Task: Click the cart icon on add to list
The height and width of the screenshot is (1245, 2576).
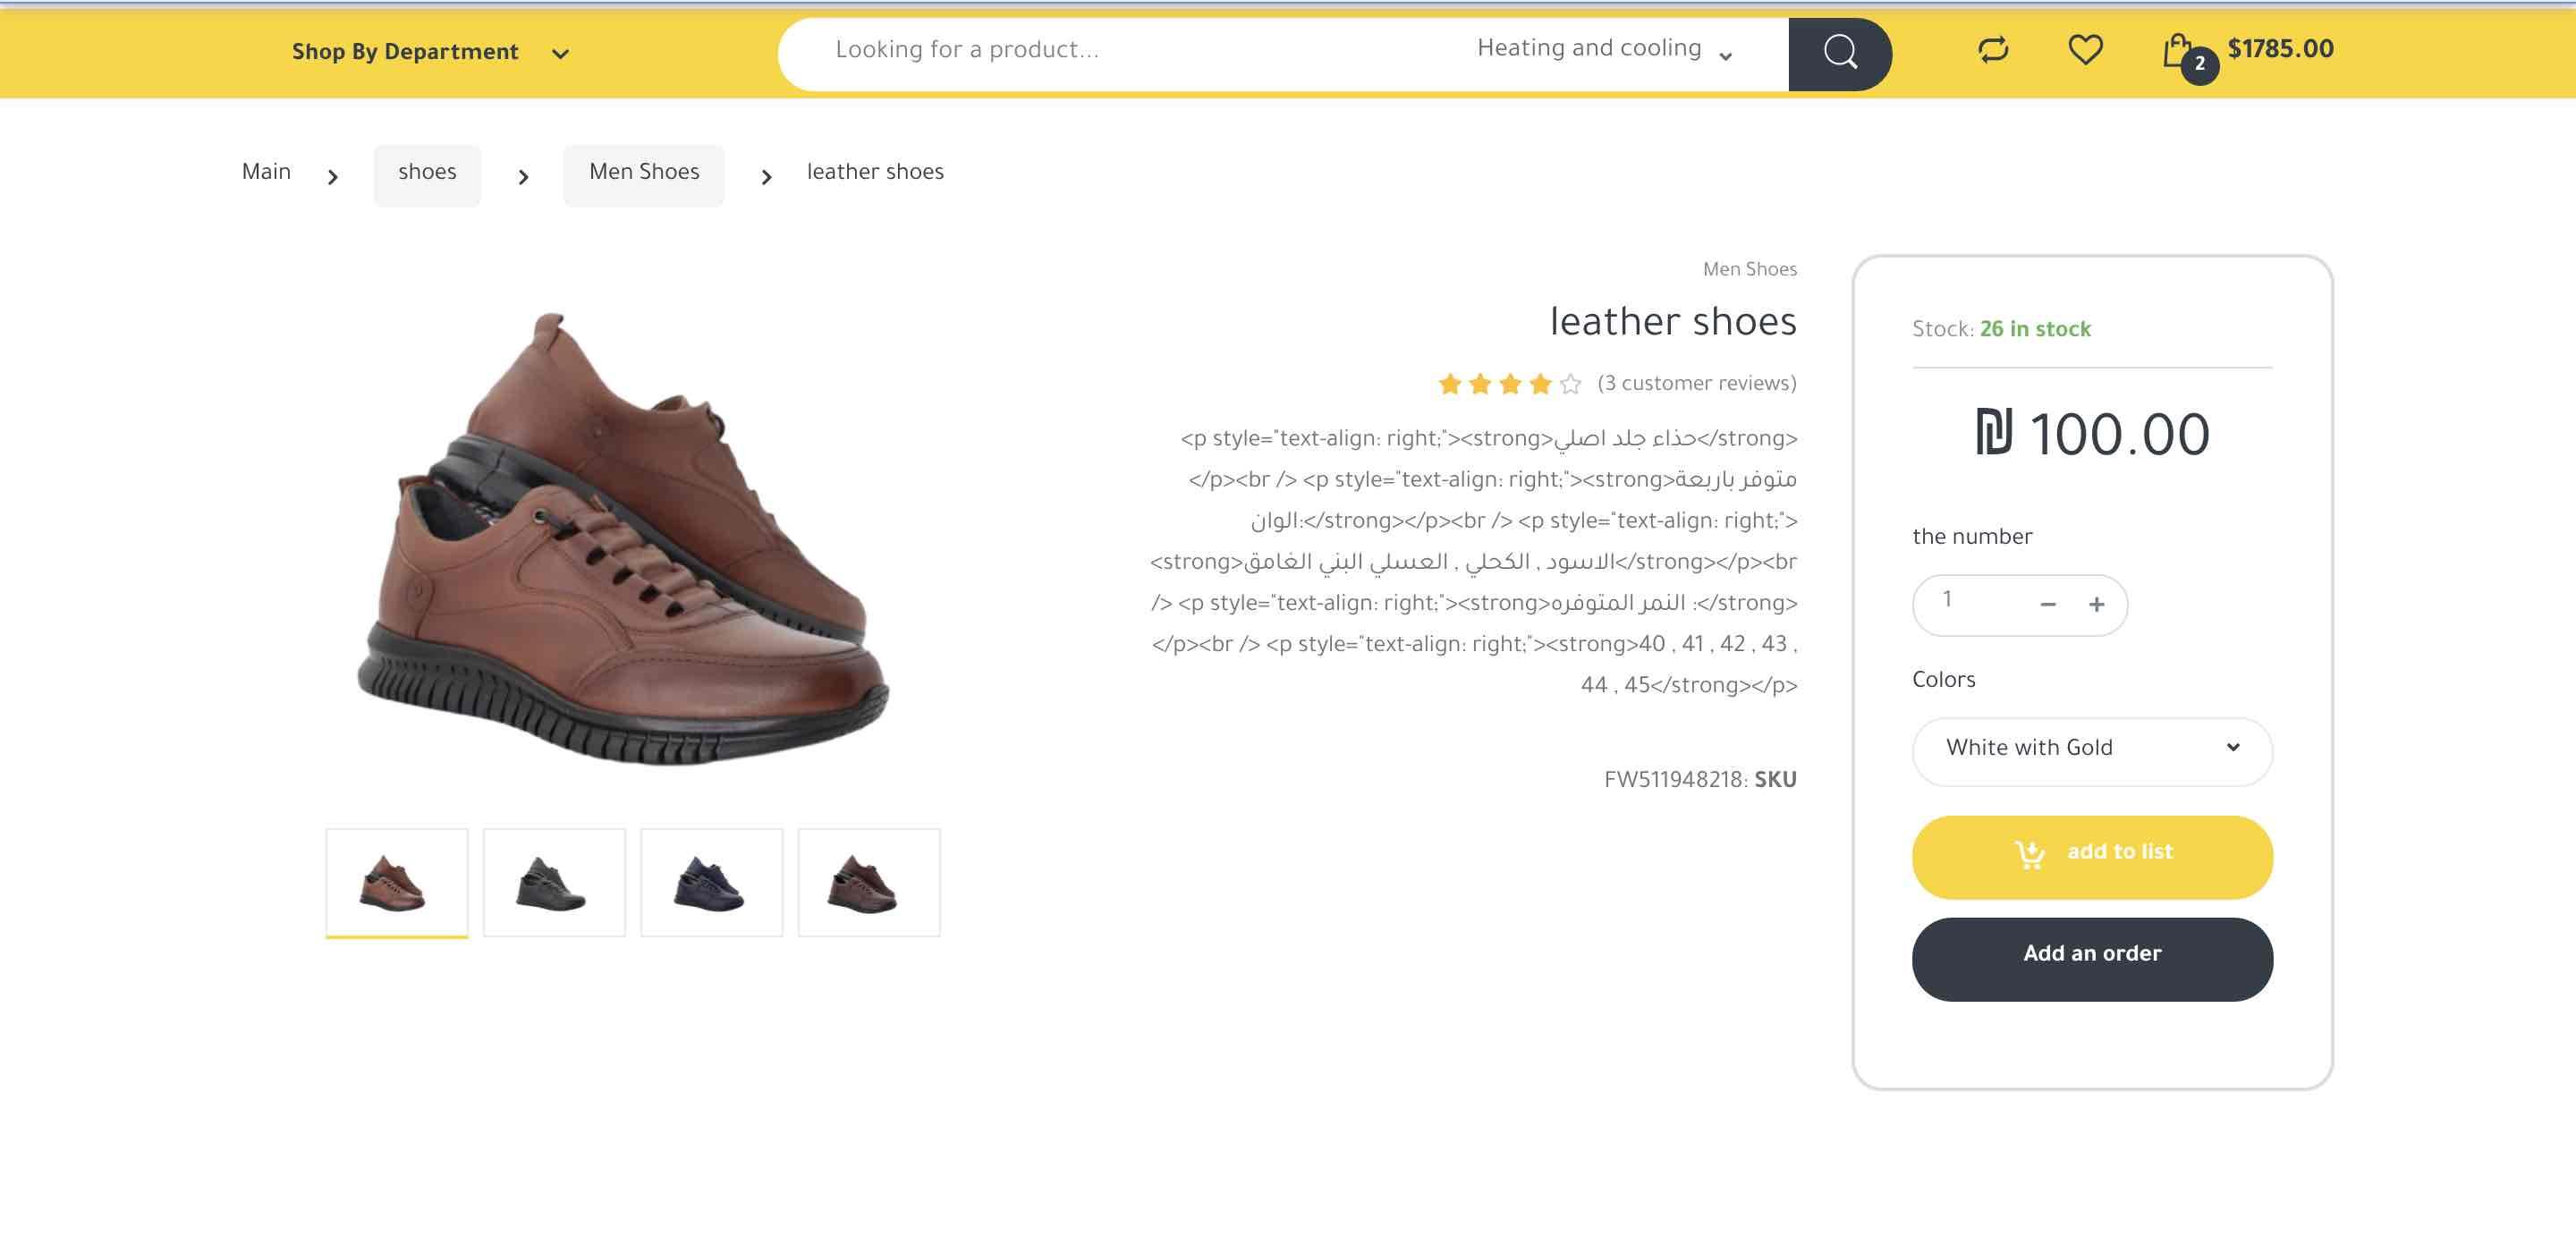Action: click(2029, 855)
